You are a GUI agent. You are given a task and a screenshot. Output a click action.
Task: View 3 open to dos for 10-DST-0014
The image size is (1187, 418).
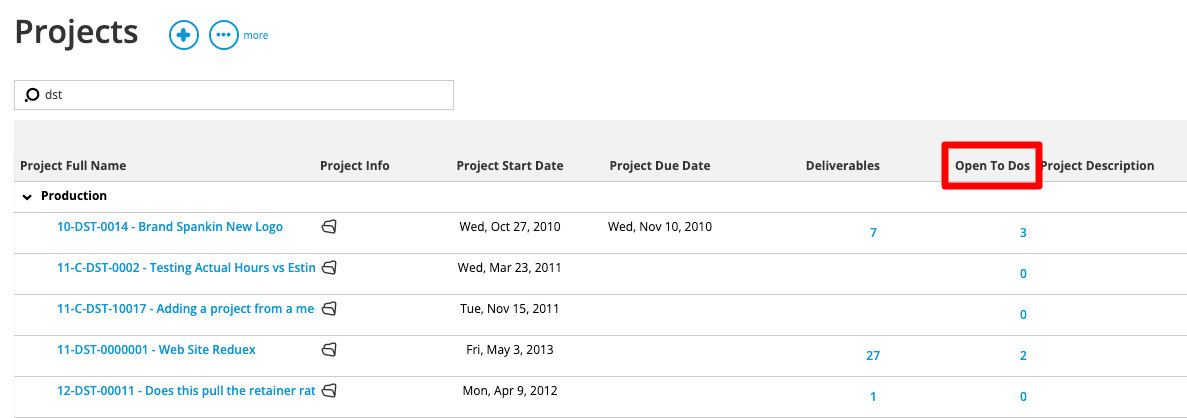tap(1023, 232)
